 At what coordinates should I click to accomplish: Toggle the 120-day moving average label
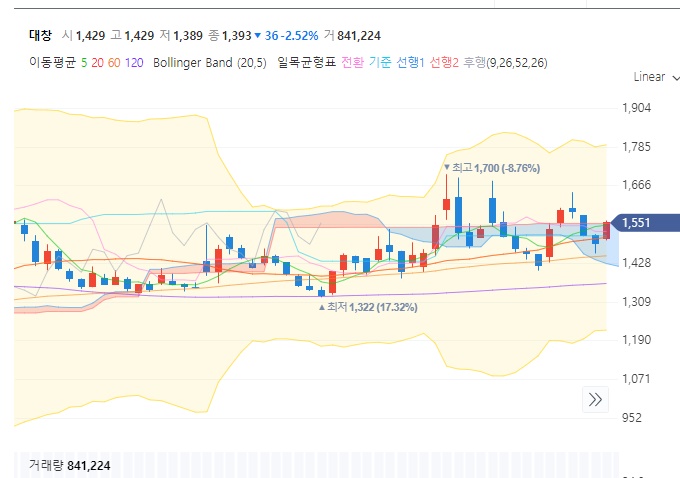tap(134, 63)
